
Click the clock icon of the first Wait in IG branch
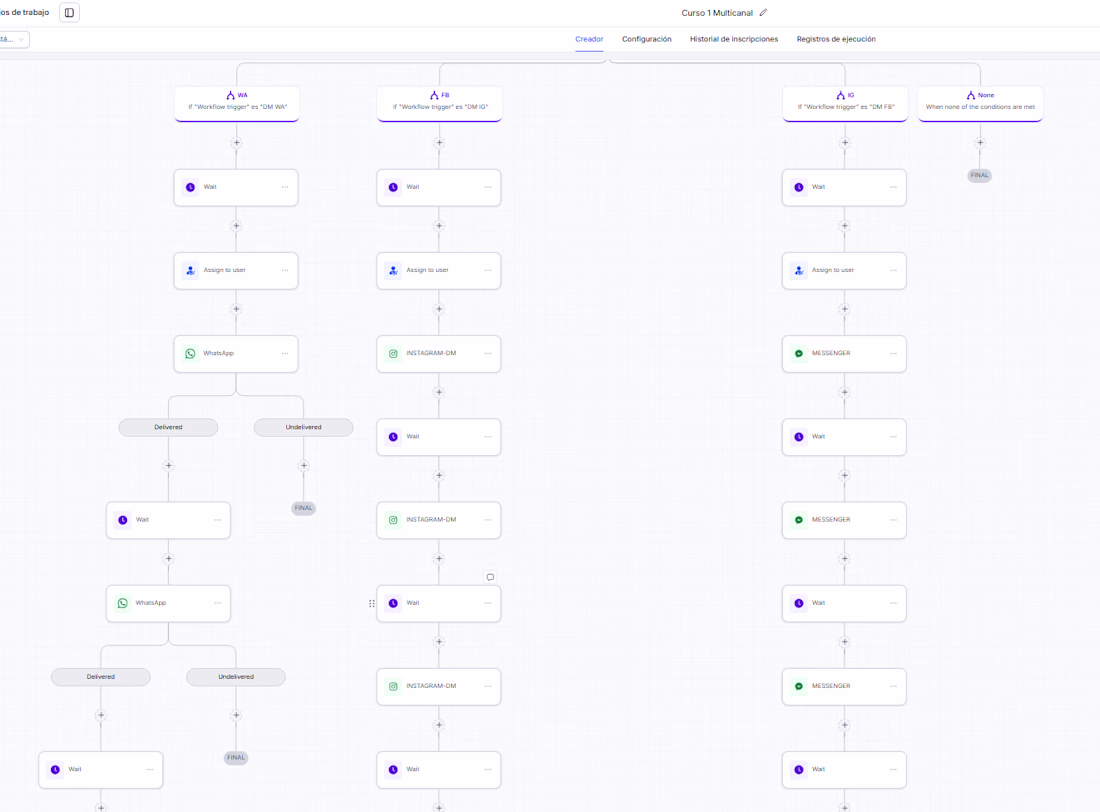(x=798, y=187)
